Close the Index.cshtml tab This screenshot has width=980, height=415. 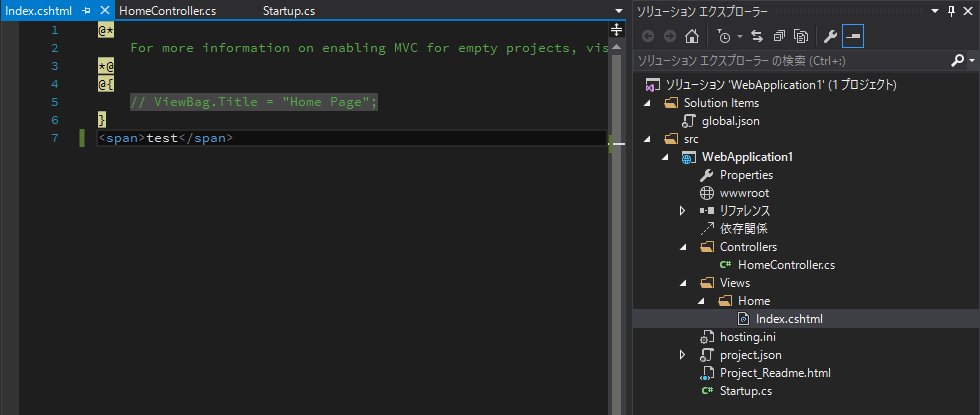point(105,11)
